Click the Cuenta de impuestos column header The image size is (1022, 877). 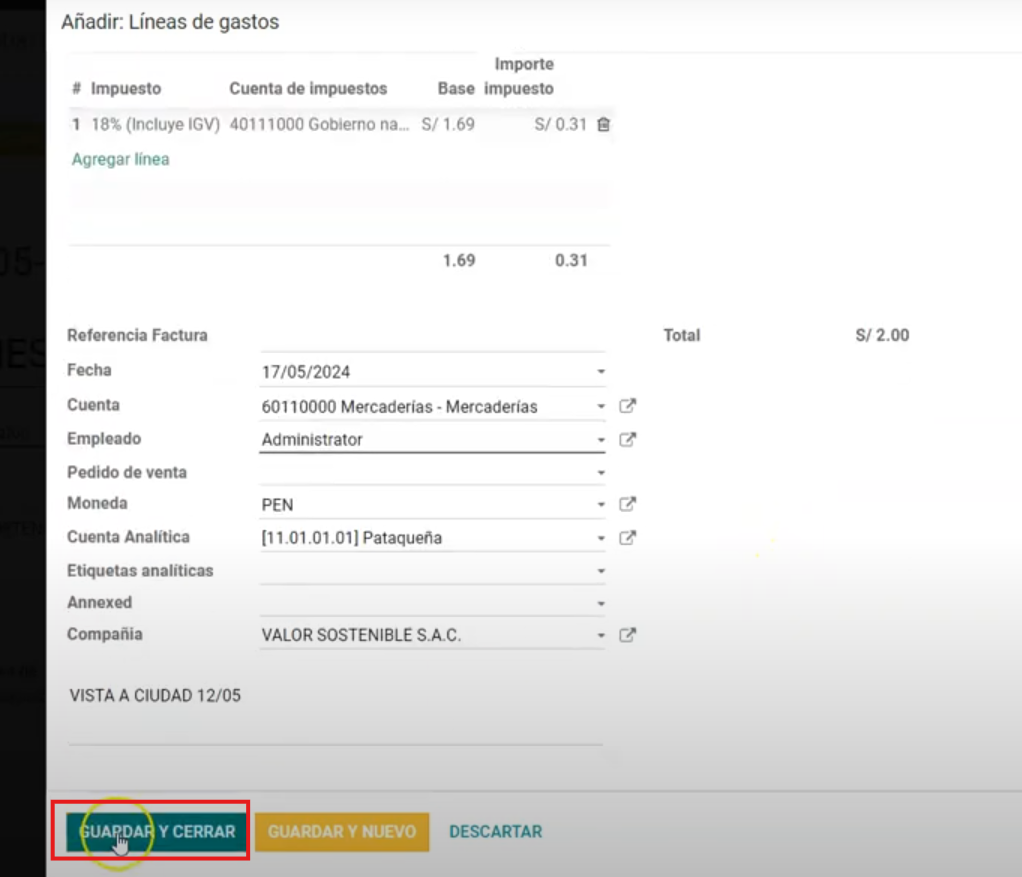(307, 88)
